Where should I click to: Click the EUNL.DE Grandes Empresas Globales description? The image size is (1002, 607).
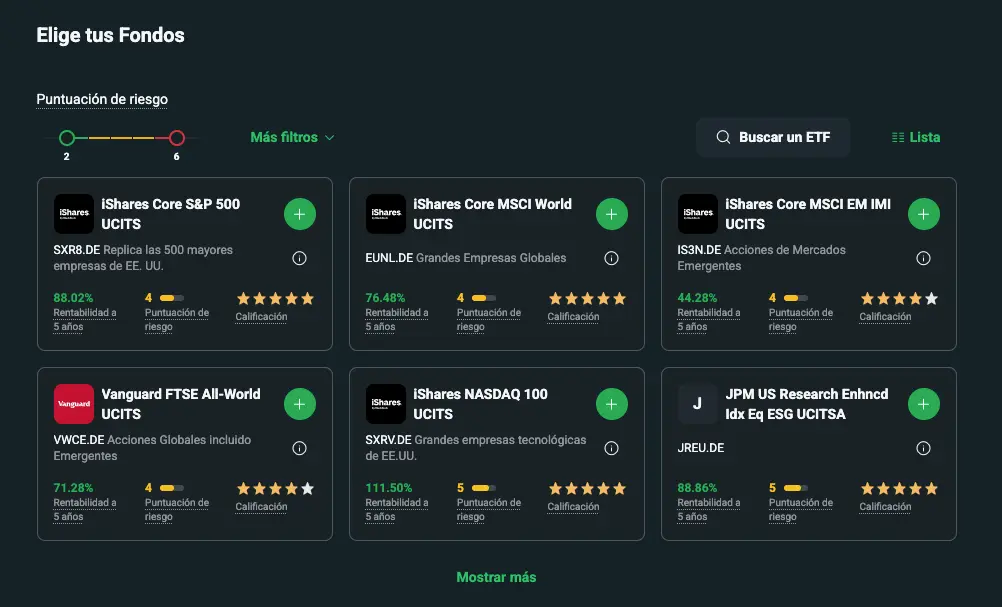(465, 258)
